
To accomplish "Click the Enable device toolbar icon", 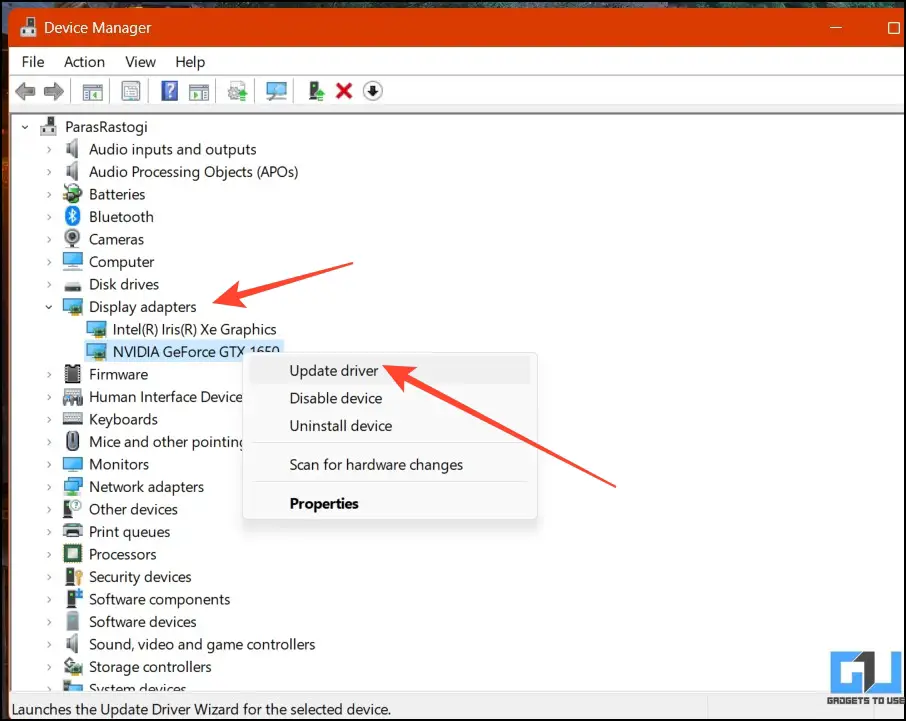I will [316, 91].
